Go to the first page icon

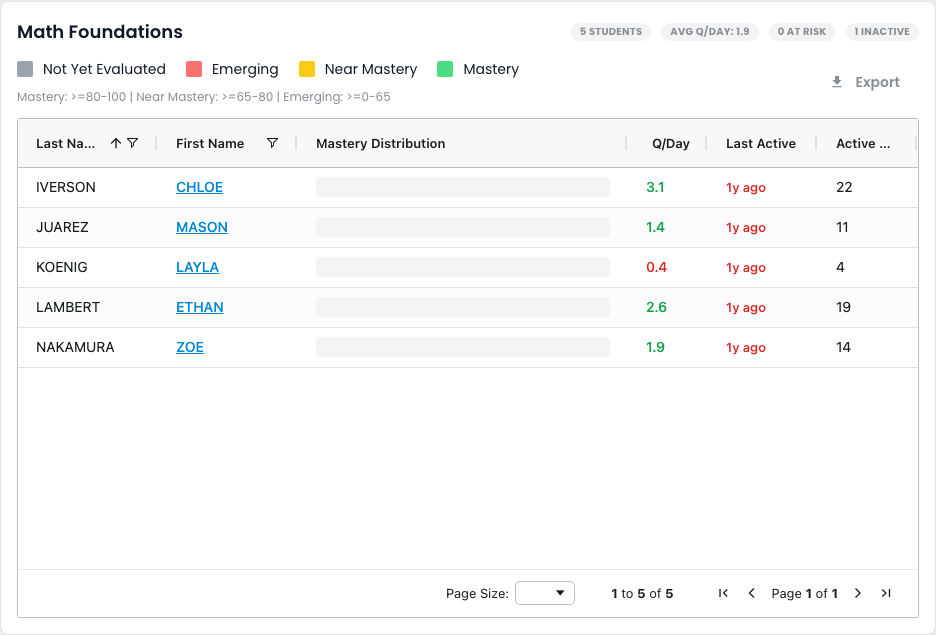(723, 593)
